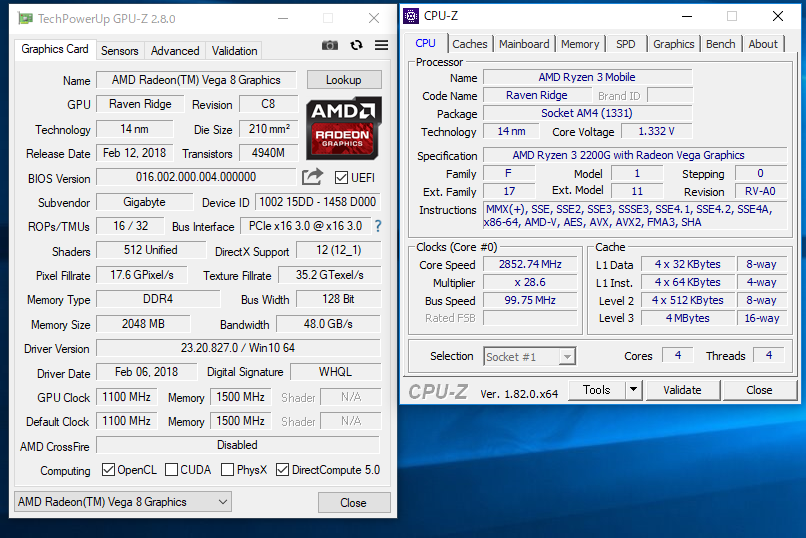This screenshot has width=806, height=538.
Task: Open the GPU selection dropdown in GPU-Z
Action: coord(123,502)
